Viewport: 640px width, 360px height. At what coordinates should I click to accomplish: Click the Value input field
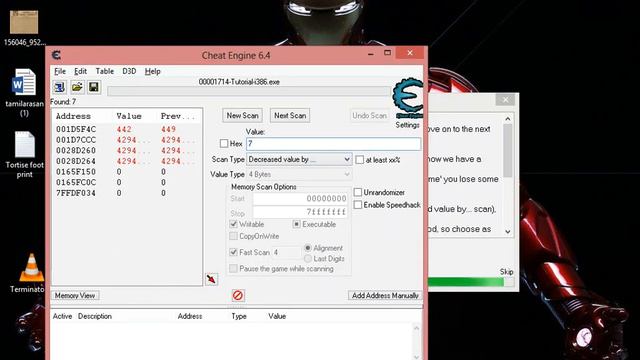(333, 144)
